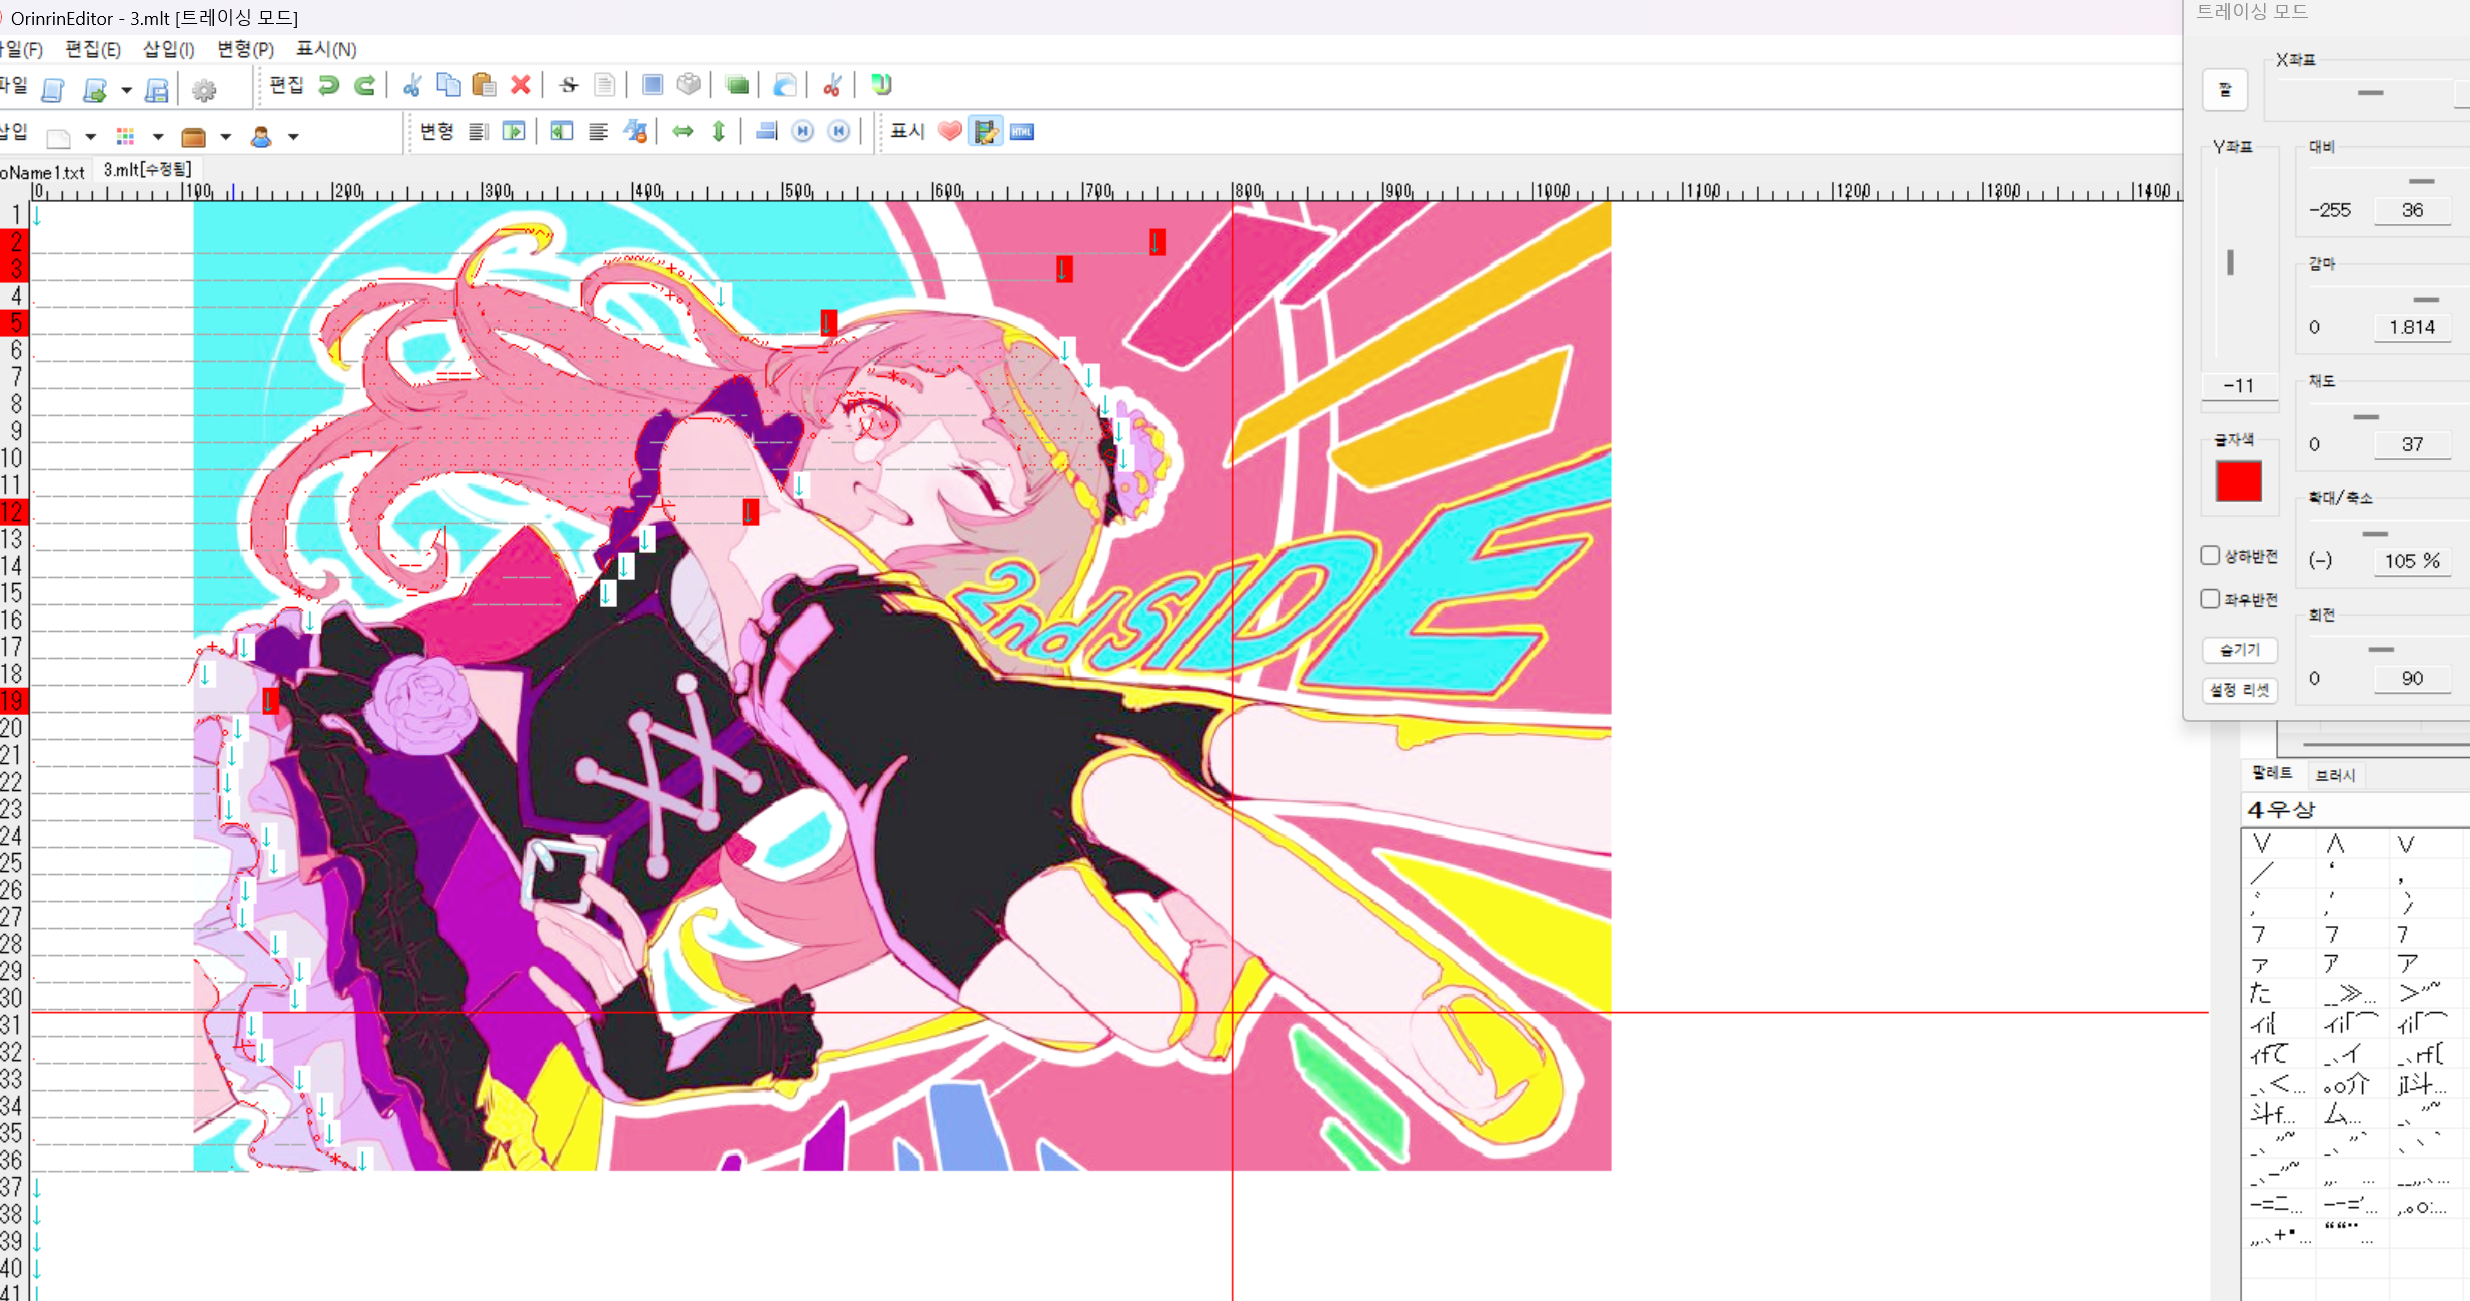Image resolution: width=2470 pixels, height=1301 pixels.
Task: Toggle the tracing image display icon
Action: 985,132
